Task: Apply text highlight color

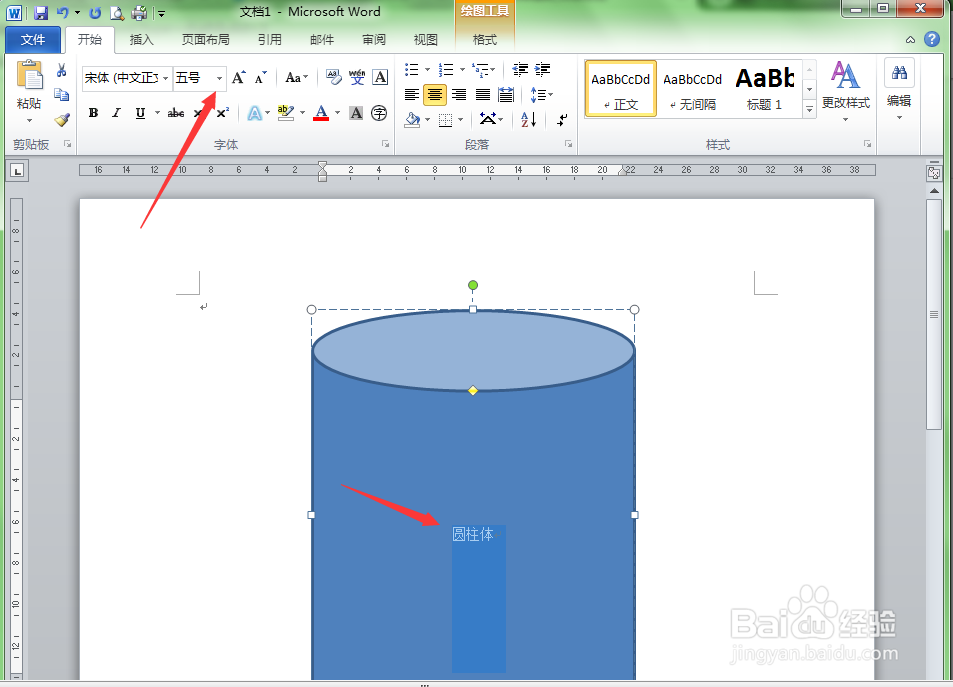Action: tap(285, 113)
